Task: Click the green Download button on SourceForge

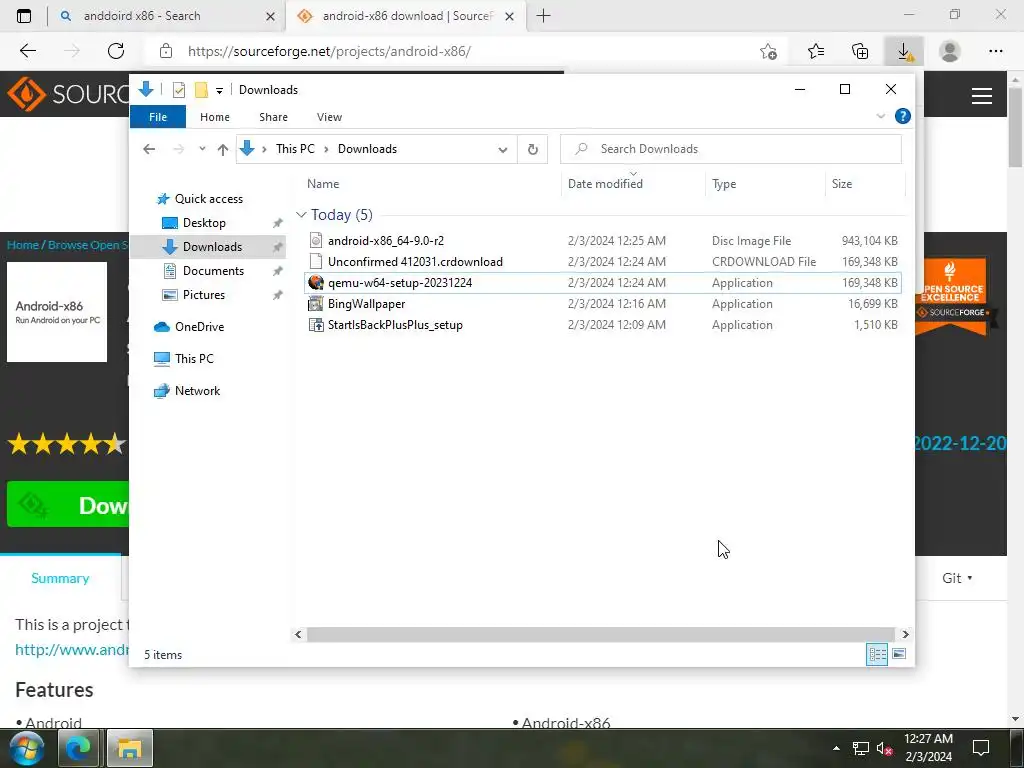Action: (x=68, y=504)
